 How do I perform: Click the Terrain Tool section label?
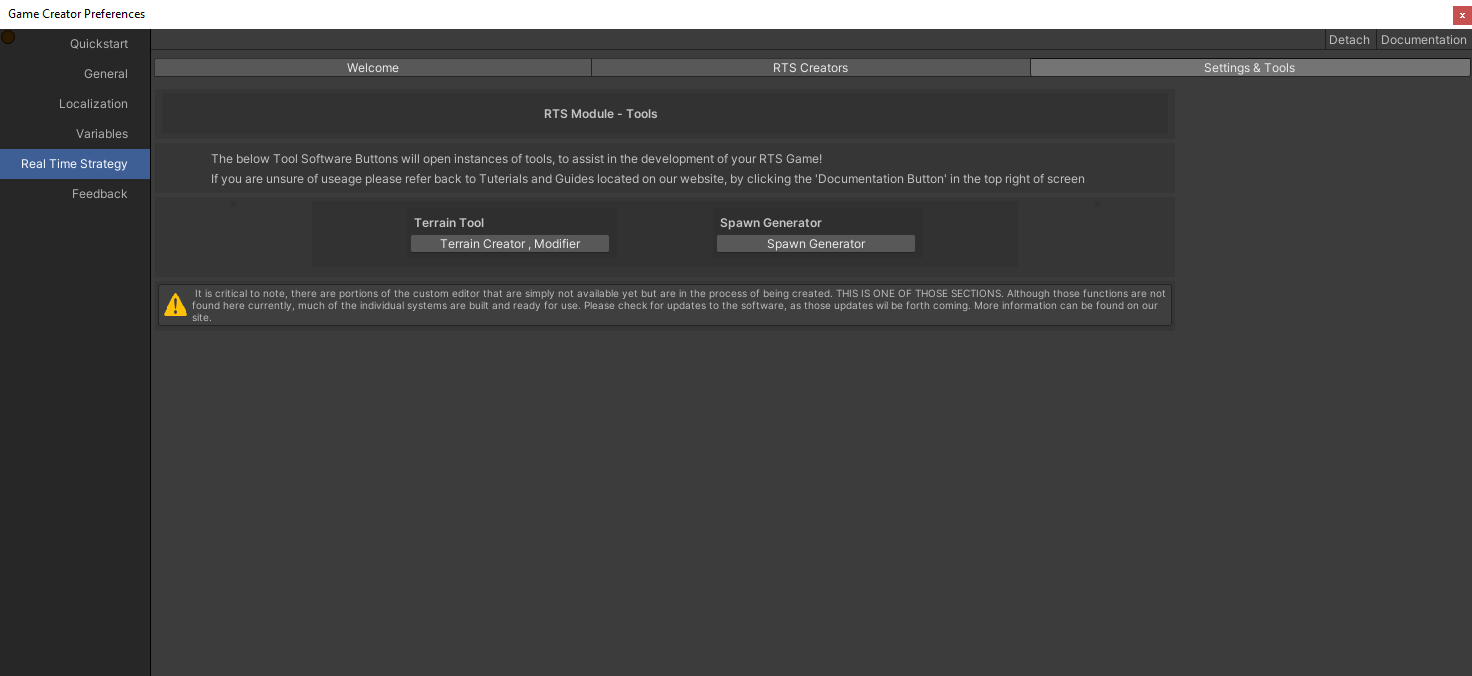(449, 222)
